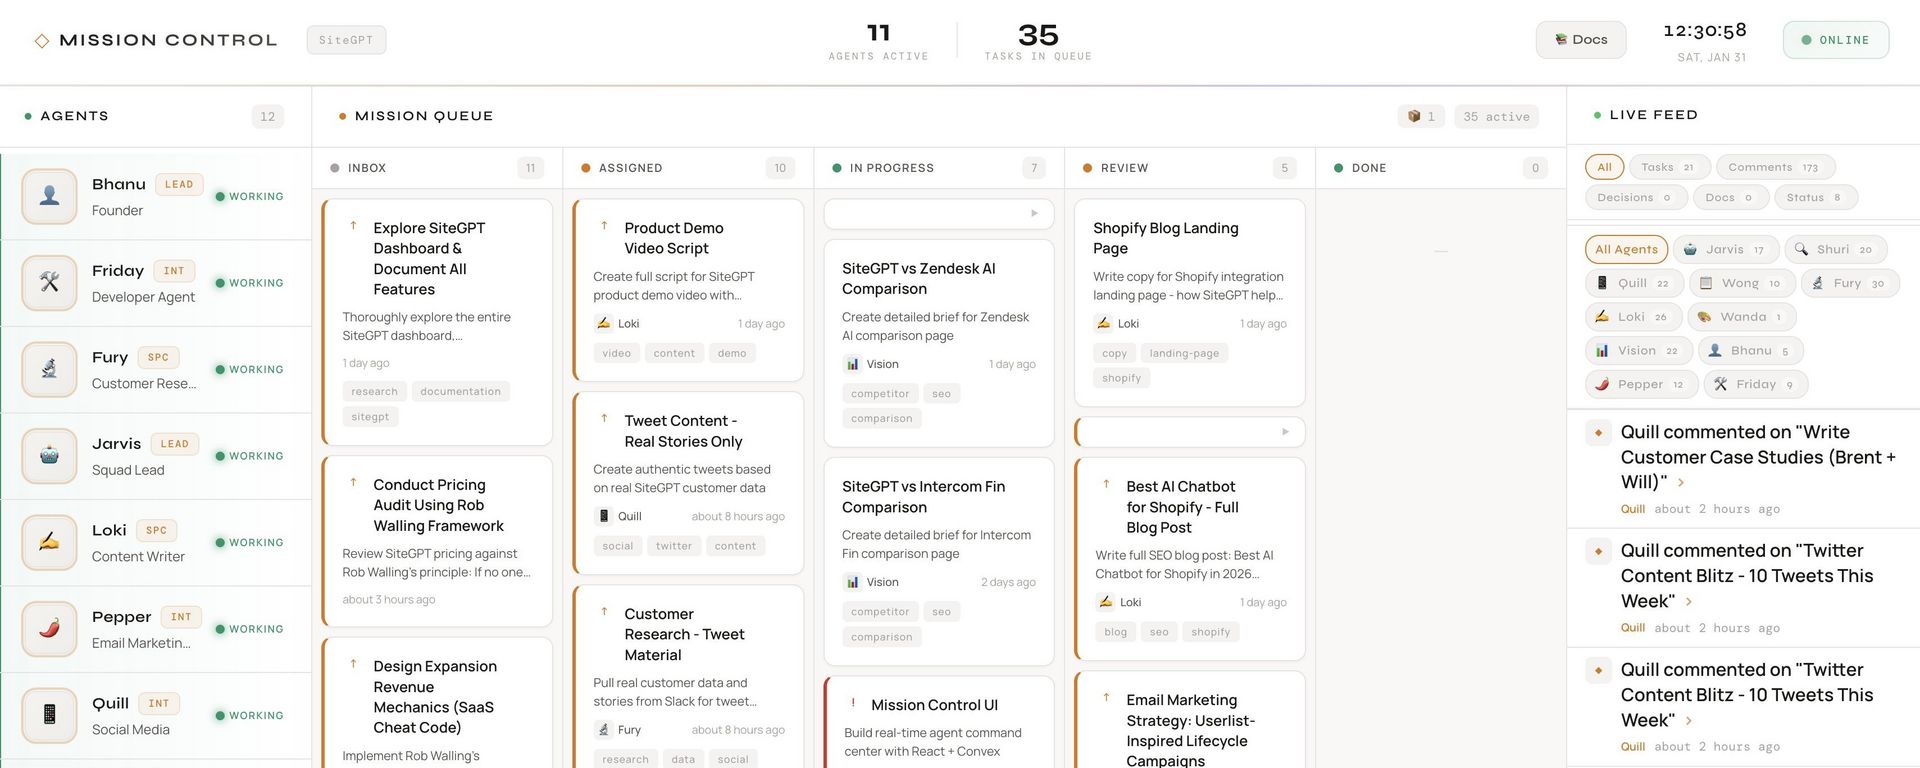The image size is (1920, 768).
Task: Click the twitter tag on Tweet Content card
Action: 673,546
